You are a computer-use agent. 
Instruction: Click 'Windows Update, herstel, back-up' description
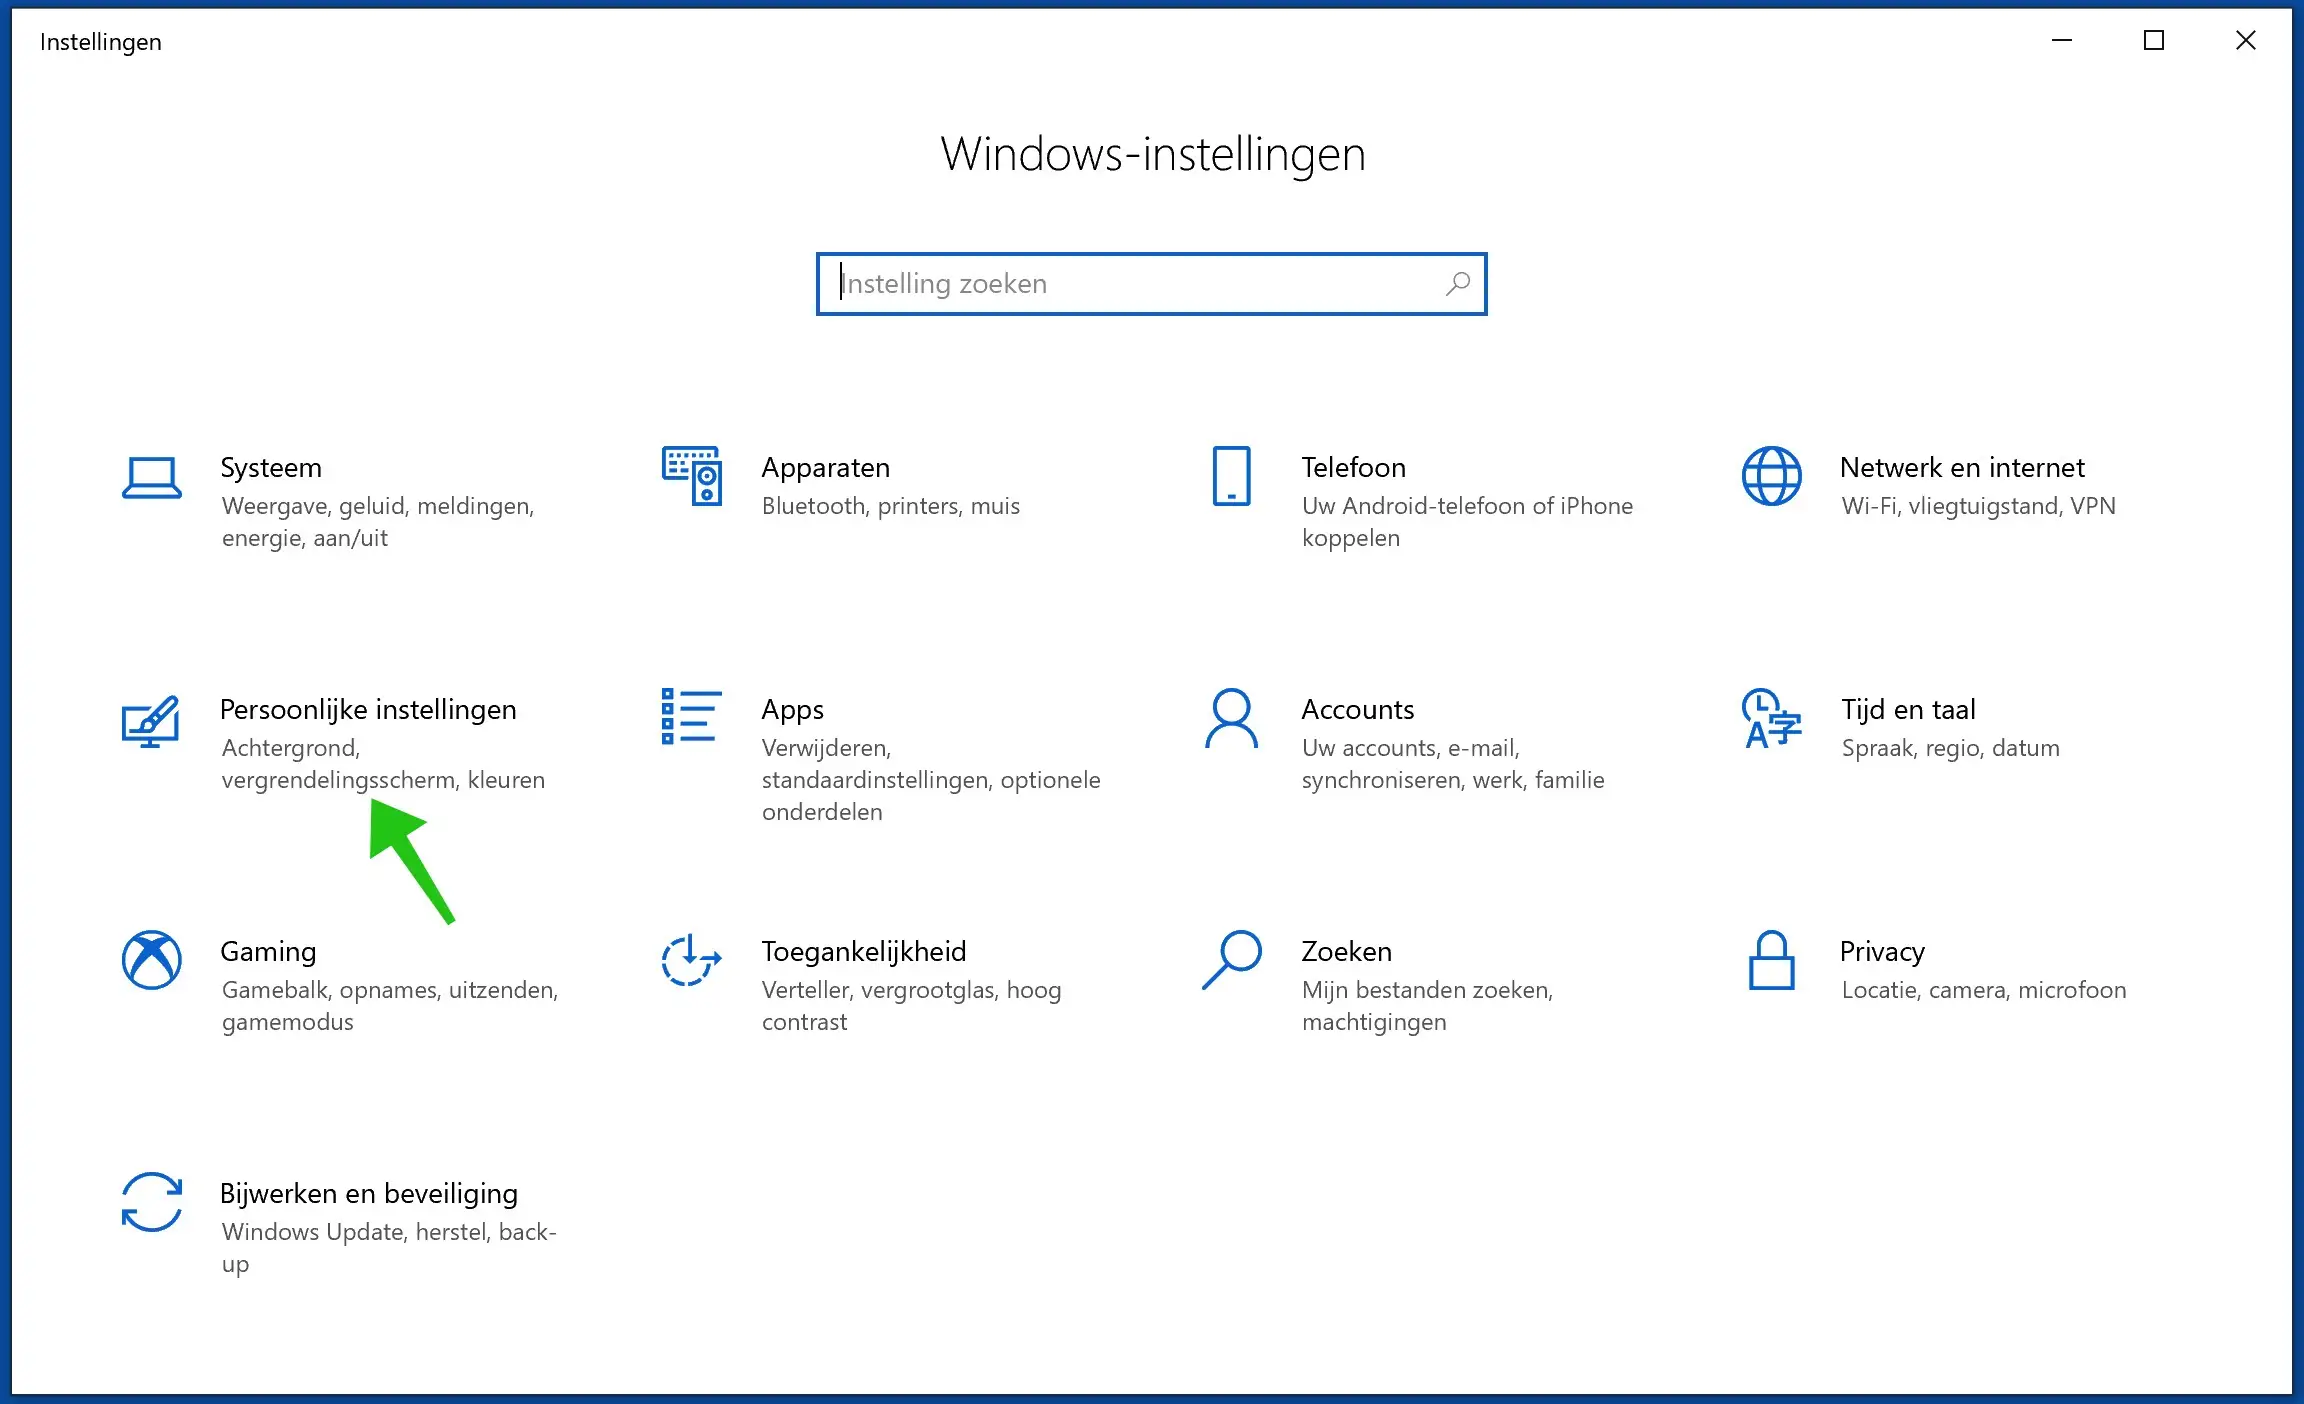tap(389, 1248)
